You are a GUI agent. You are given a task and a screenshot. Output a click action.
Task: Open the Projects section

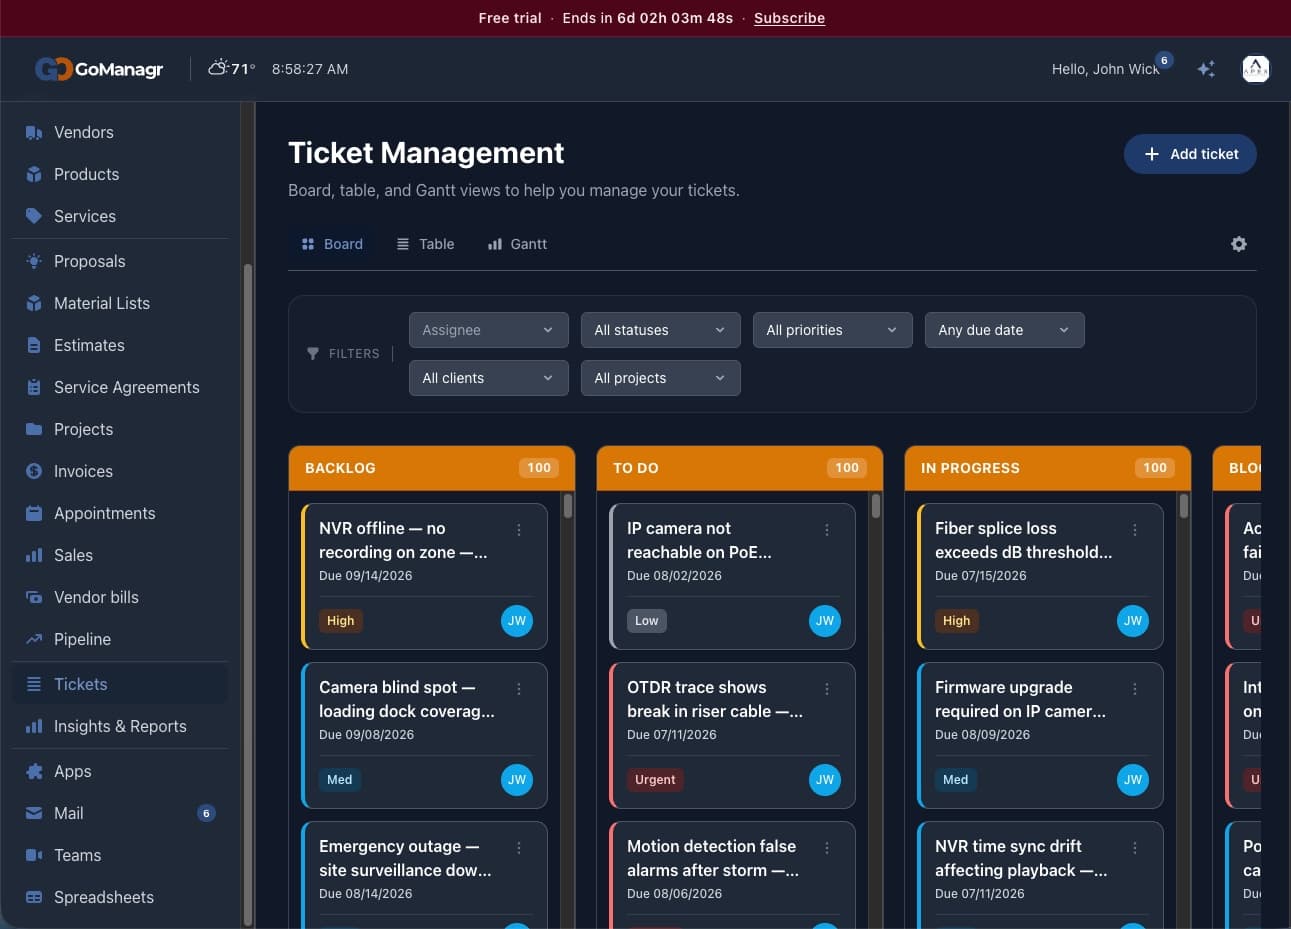(120, 429)
